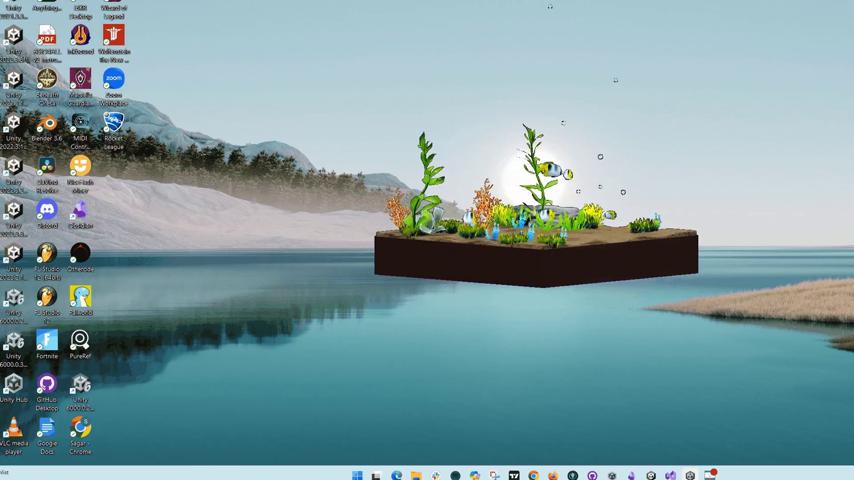Select the Palworld desktop icon

tap(80, 297)
